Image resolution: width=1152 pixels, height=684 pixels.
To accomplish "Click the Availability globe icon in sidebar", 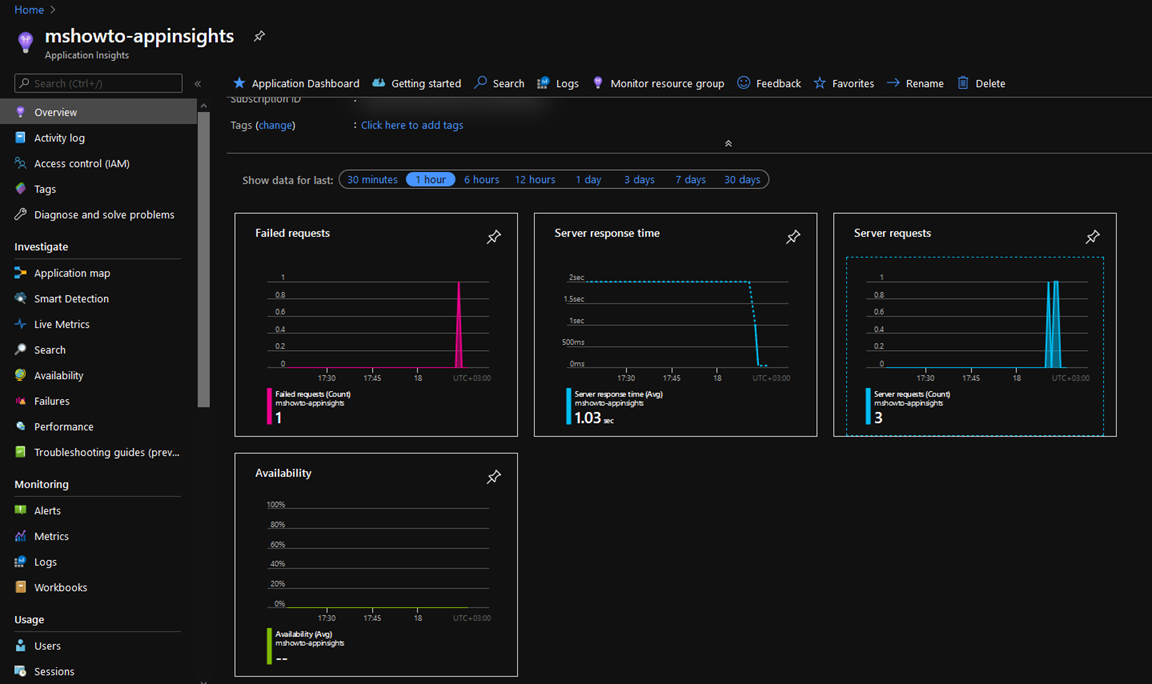I will point(21,375).
